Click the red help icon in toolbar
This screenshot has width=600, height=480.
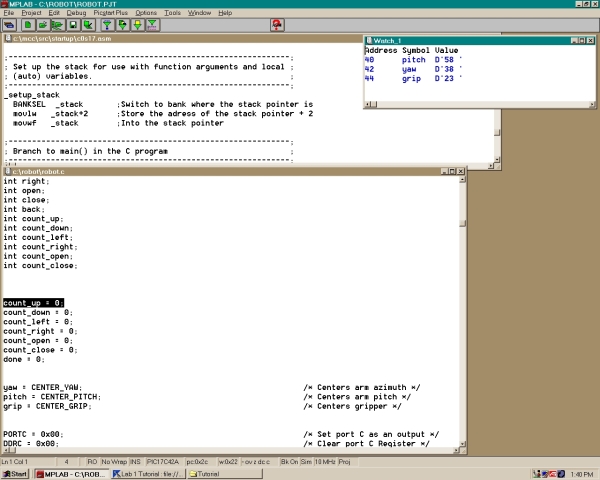277,25
